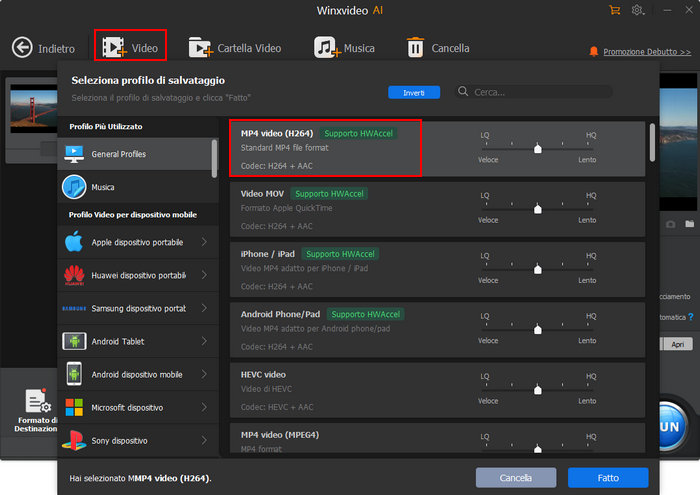Image resolution: width=700 pixels, height=495 pixels.
Task: Expand Huawei dispositivo portabile list
Action: click(135, 275)
